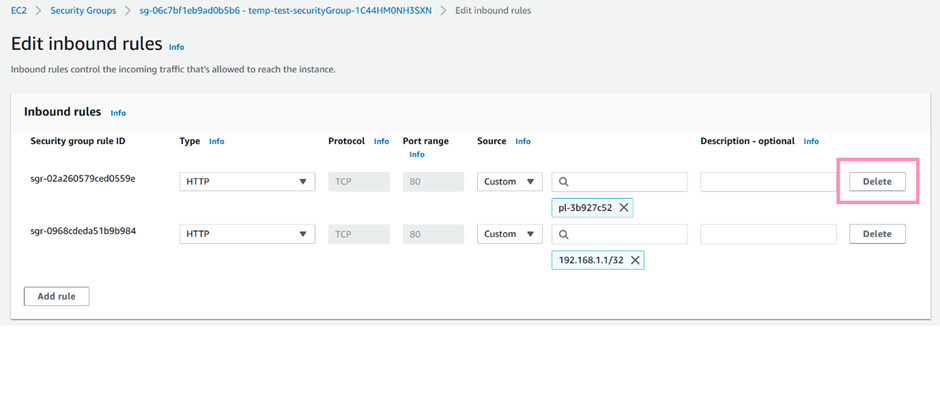
Task: Click search icon in second rule's source field
Action: coord(564,234)
